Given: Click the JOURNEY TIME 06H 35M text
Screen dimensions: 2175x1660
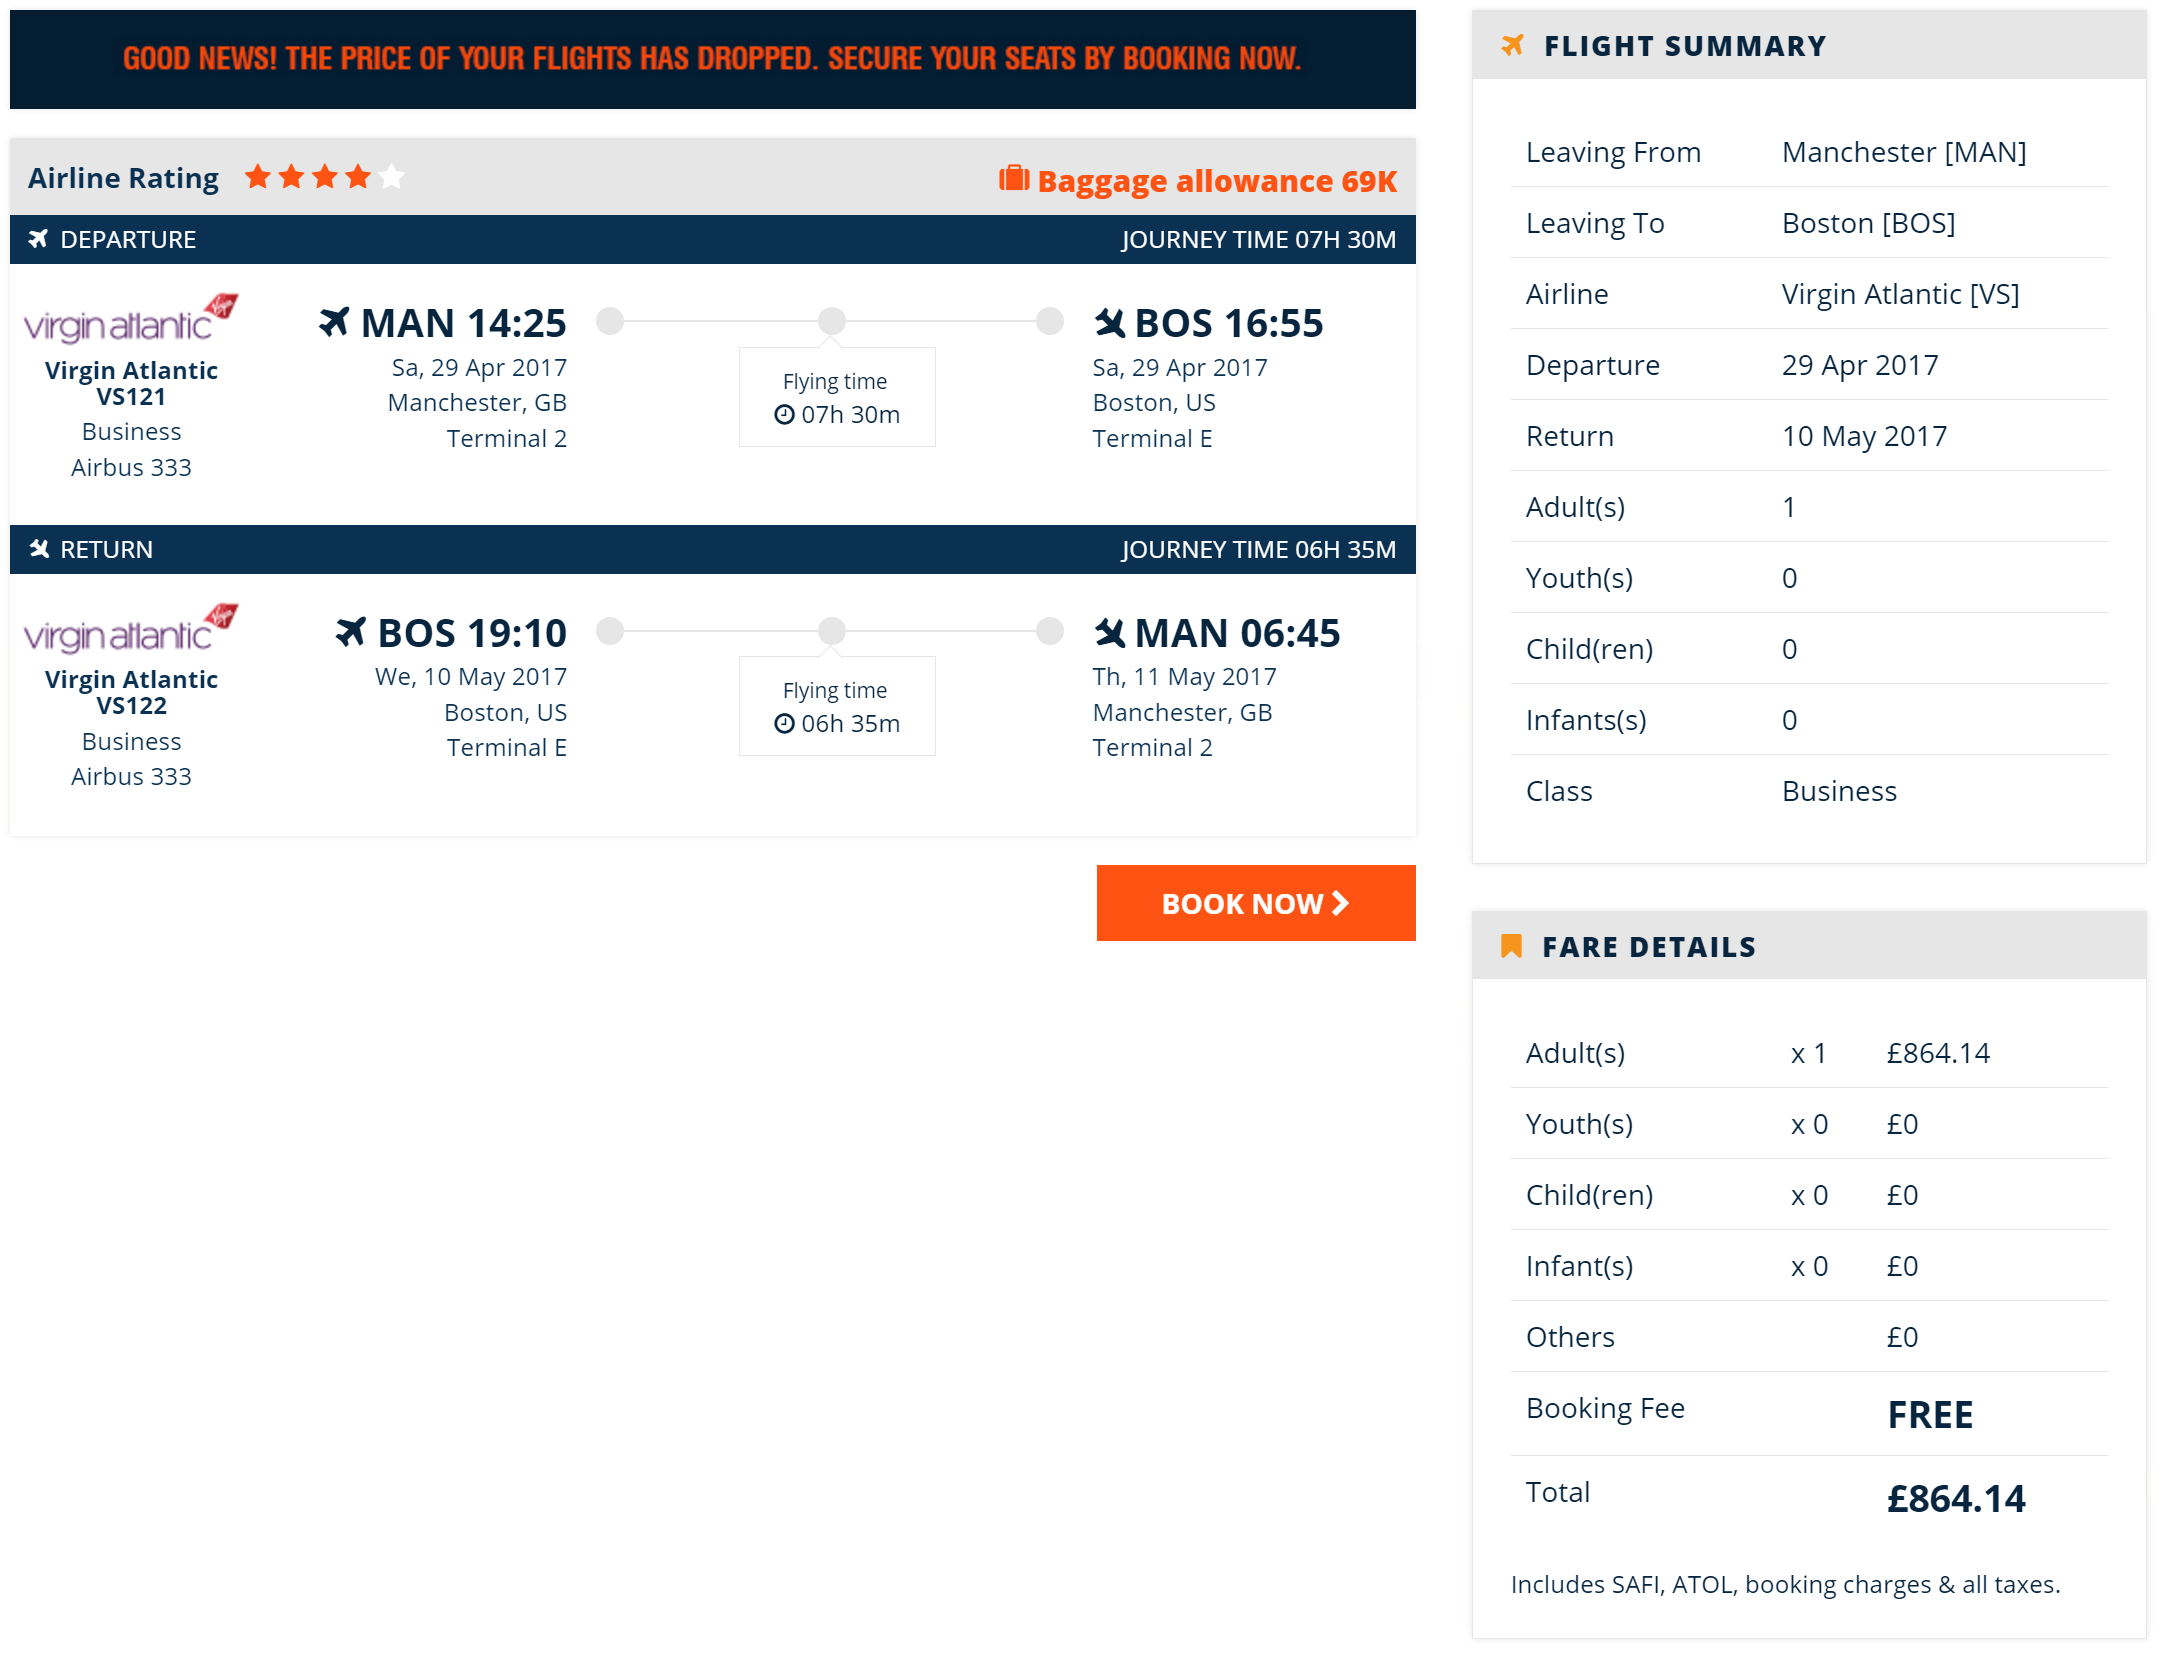Looking at the screenshot, I should (x=1258, y=550).
